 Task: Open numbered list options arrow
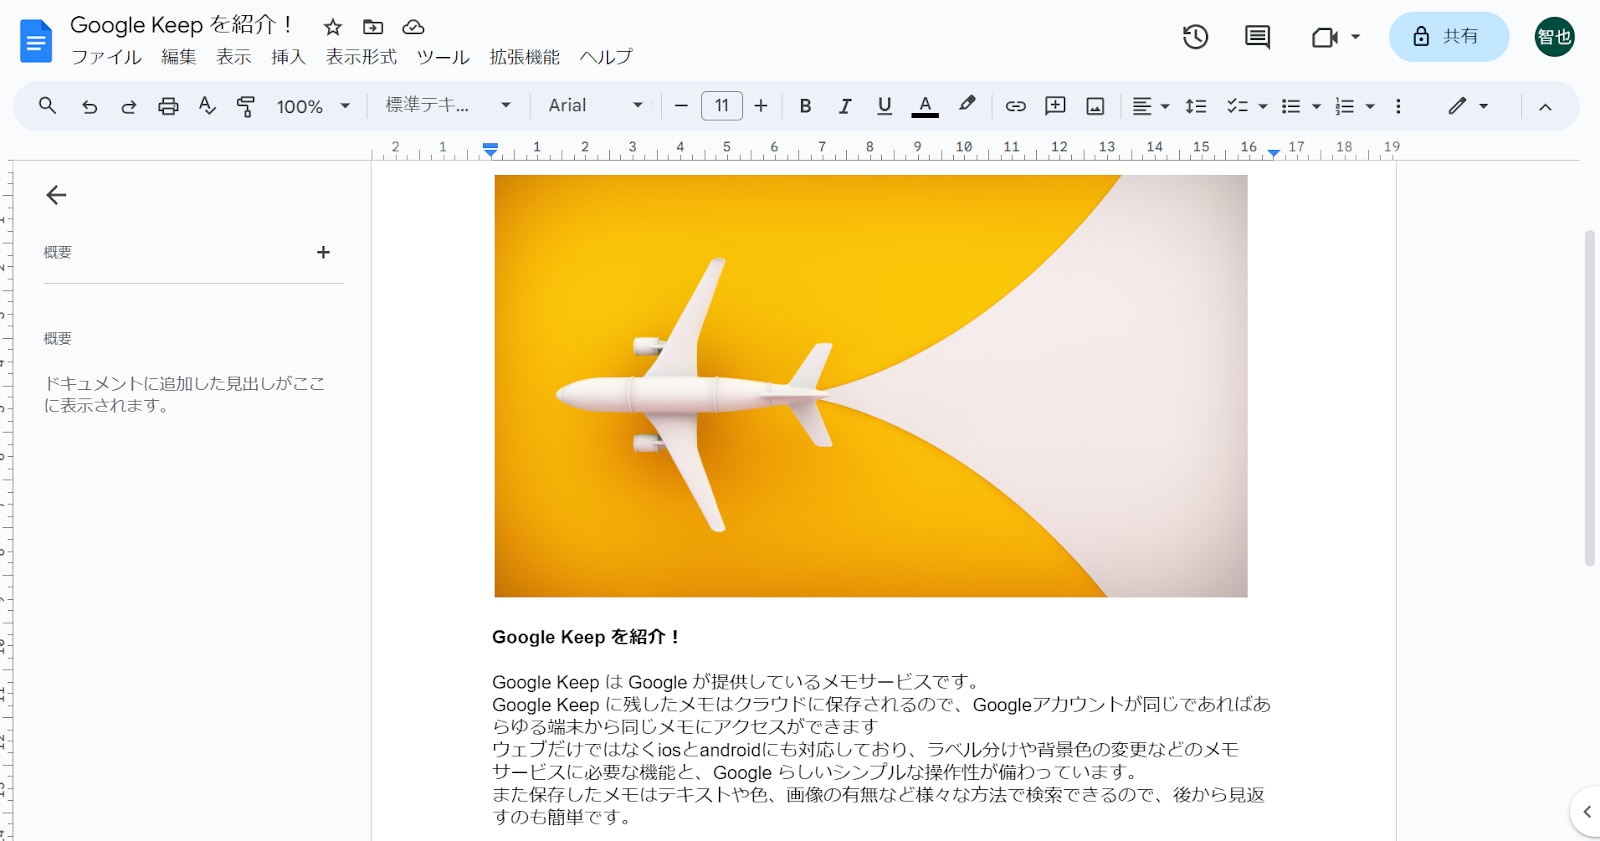coord(1370,106)
